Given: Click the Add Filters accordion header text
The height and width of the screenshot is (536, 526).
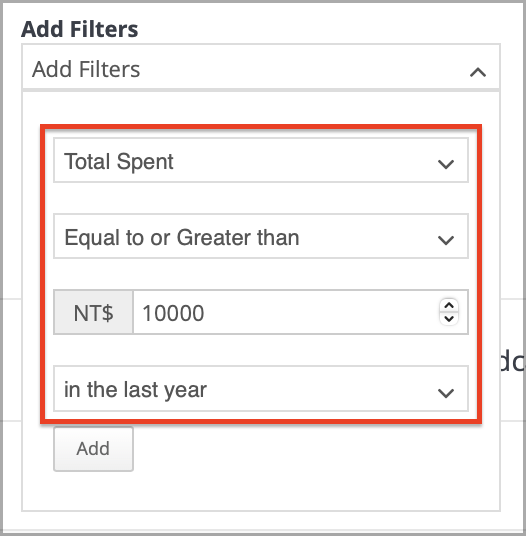Looking at the screenshot, I should tap(86, 69).
